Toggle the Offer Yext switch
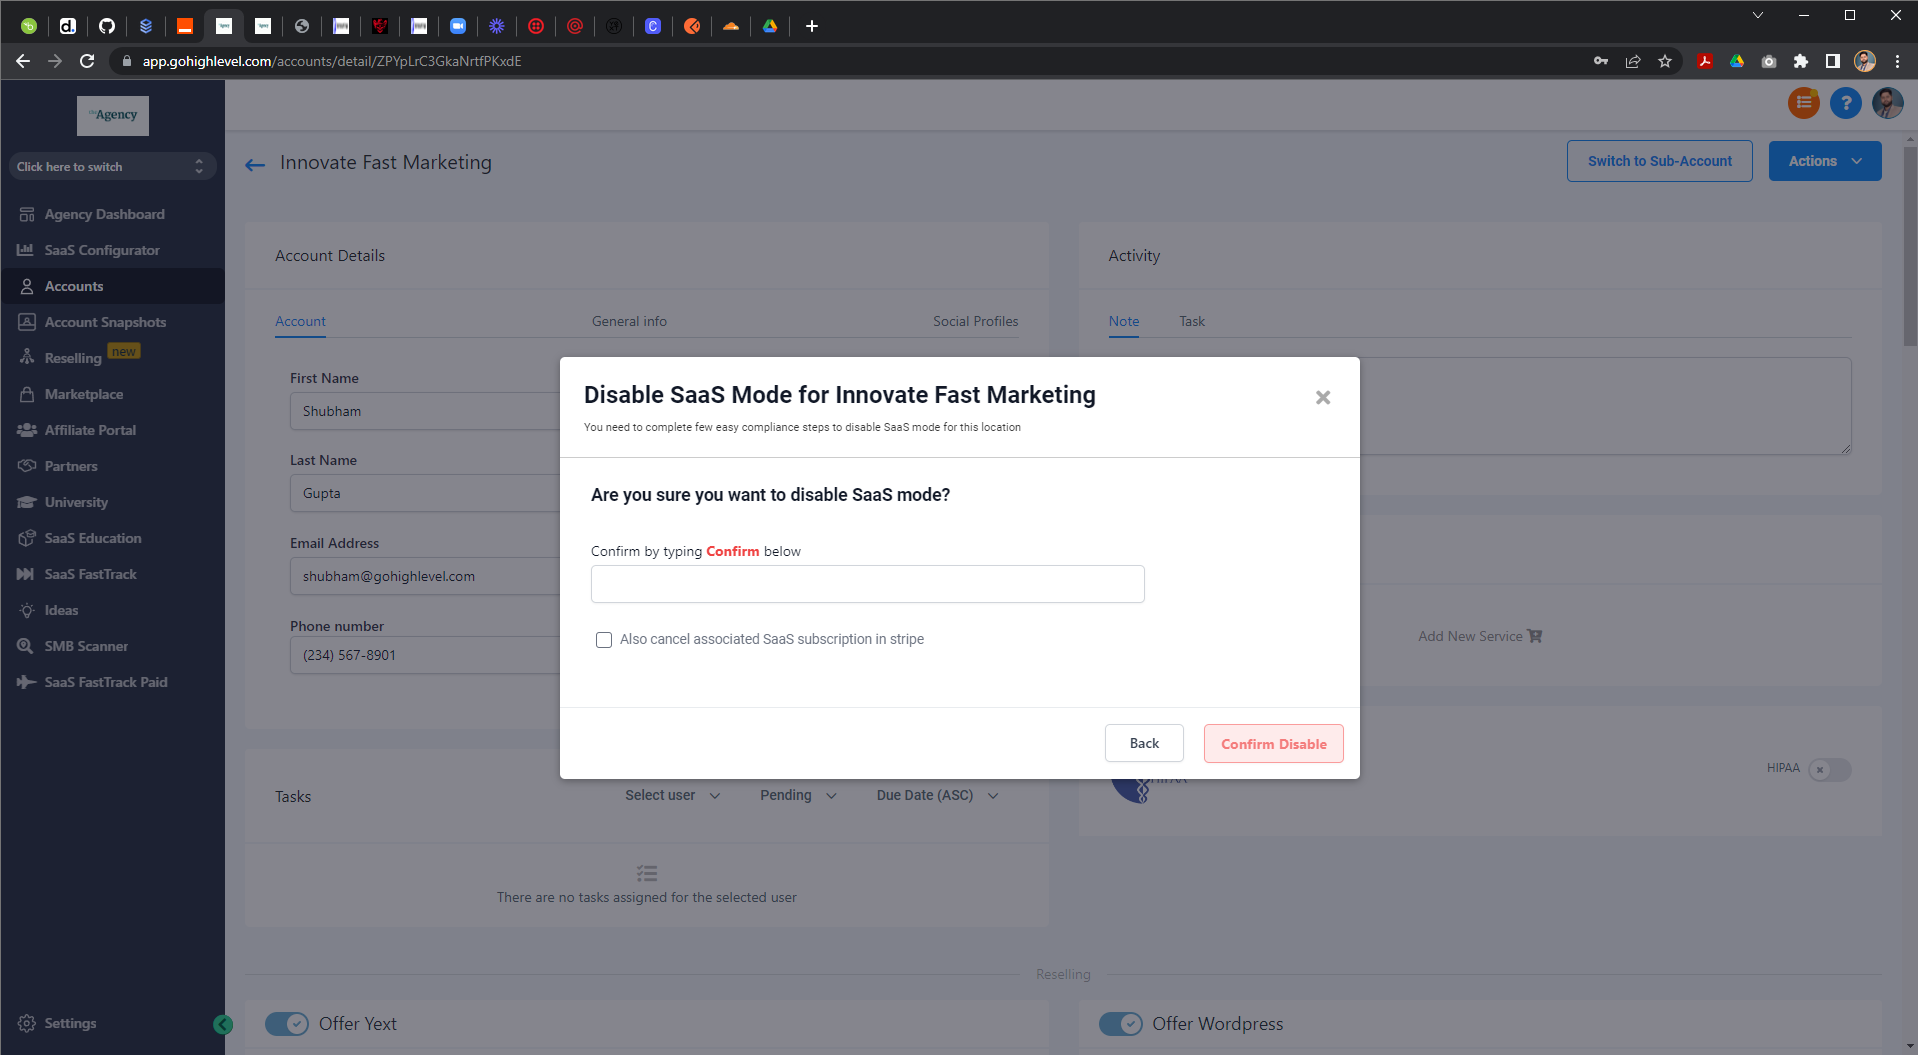1918x1055 pixels. click(x=286, y=1024)
